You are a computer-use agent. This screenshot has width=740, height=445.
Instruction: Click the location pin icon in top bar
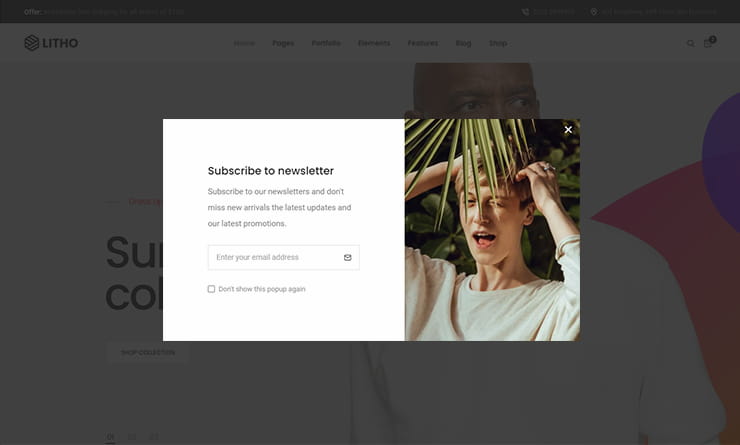(x=594, y=12)
